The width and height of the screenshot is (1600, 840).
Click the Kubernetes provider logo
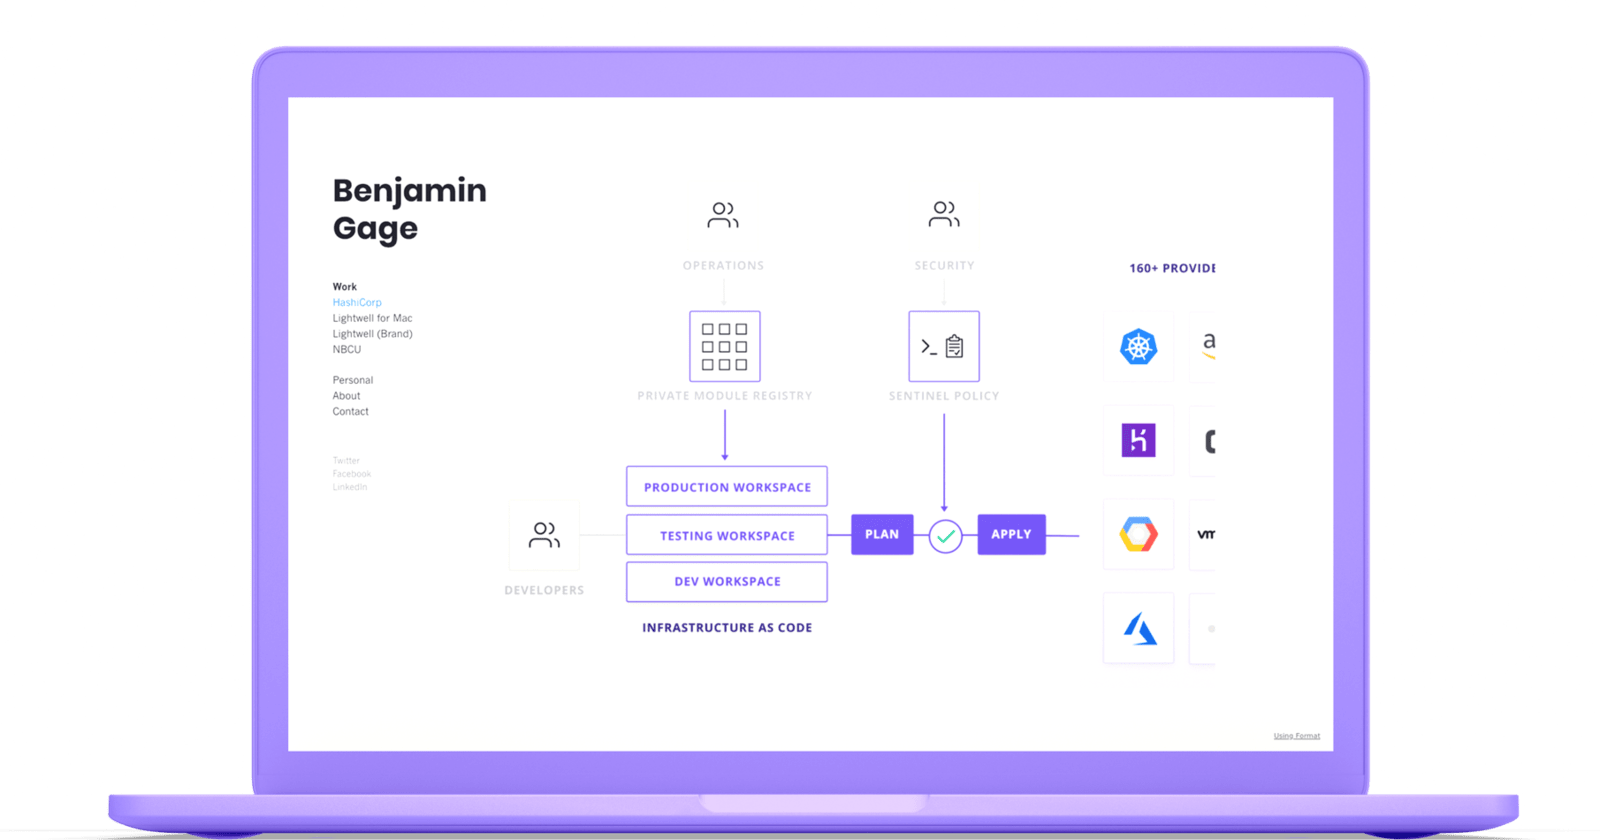(1138, 347)
